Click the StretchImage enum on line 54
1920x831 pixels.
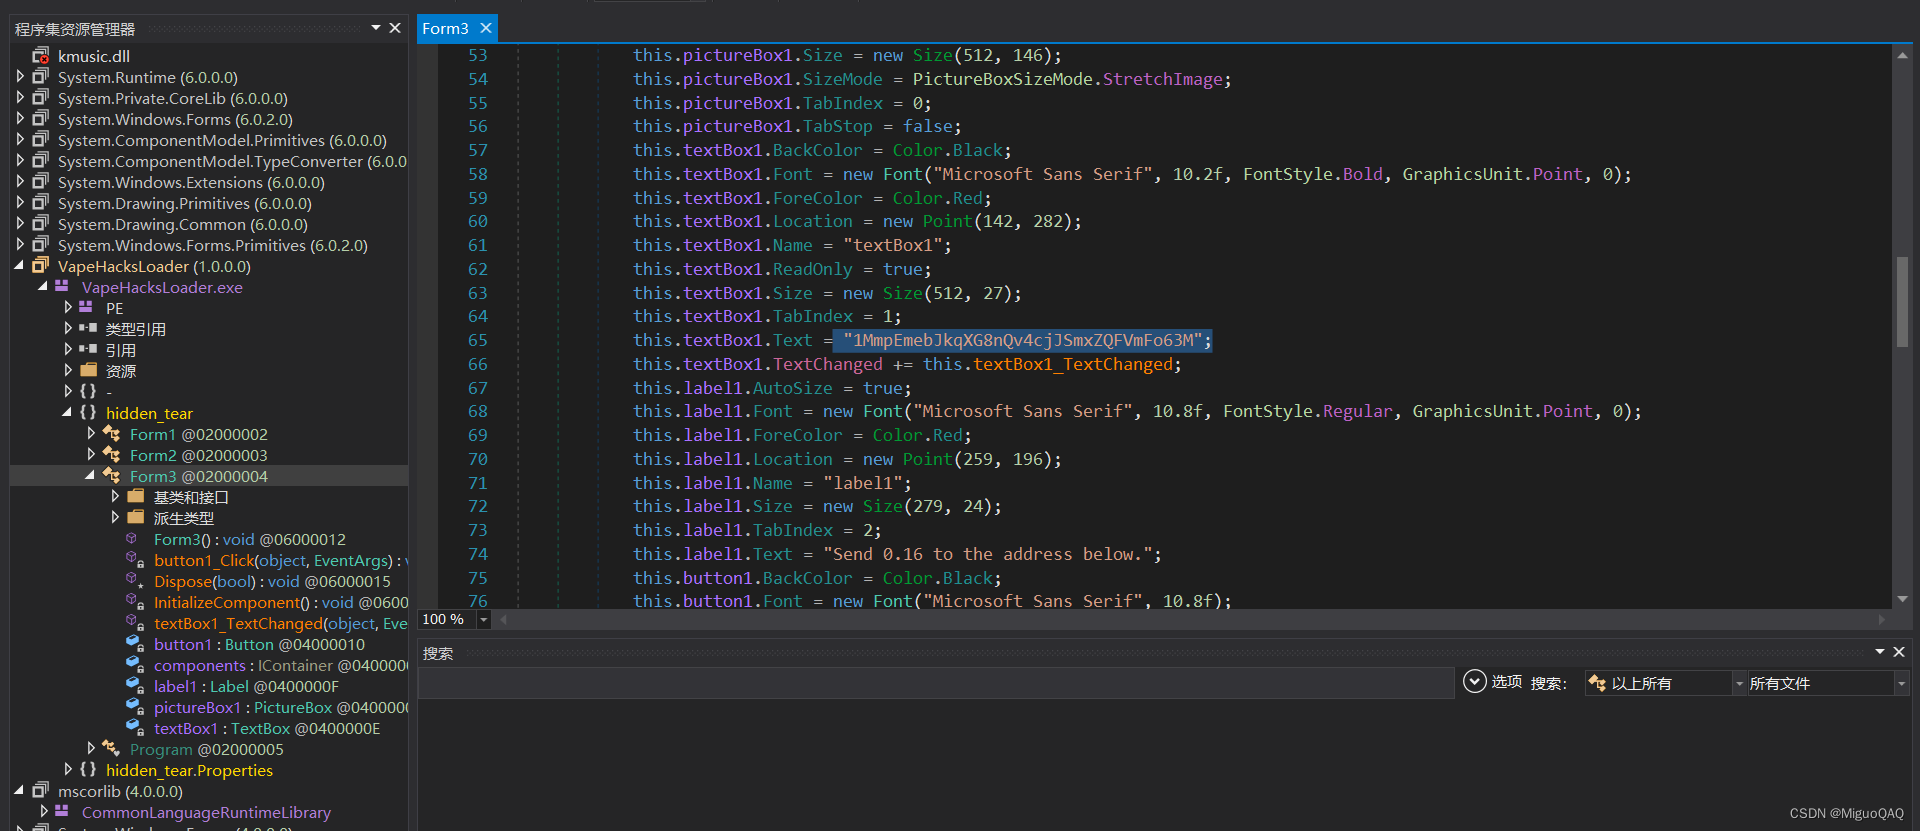[x=1162, y=79]
